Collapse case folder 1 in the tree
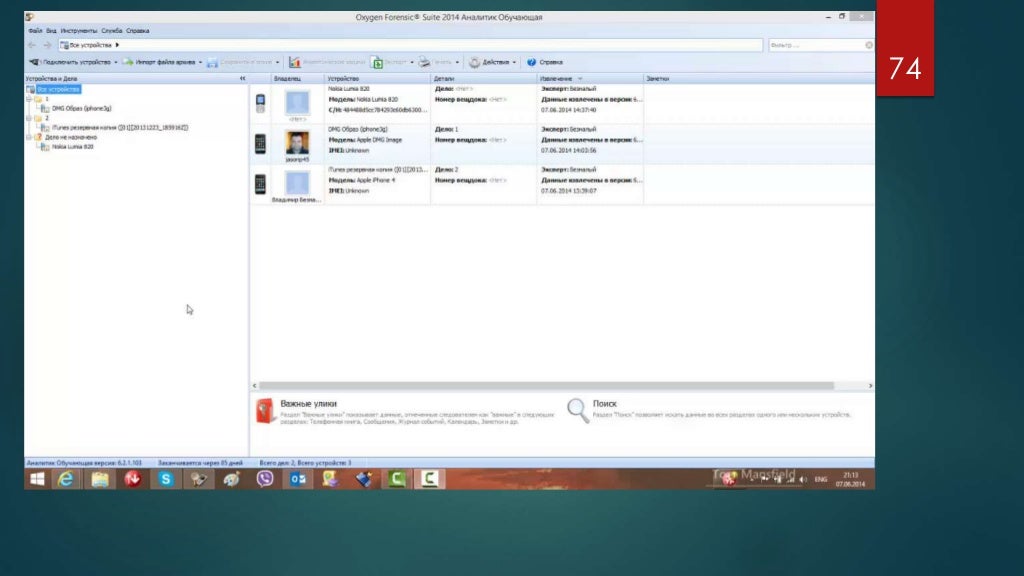 coord(29,99)
